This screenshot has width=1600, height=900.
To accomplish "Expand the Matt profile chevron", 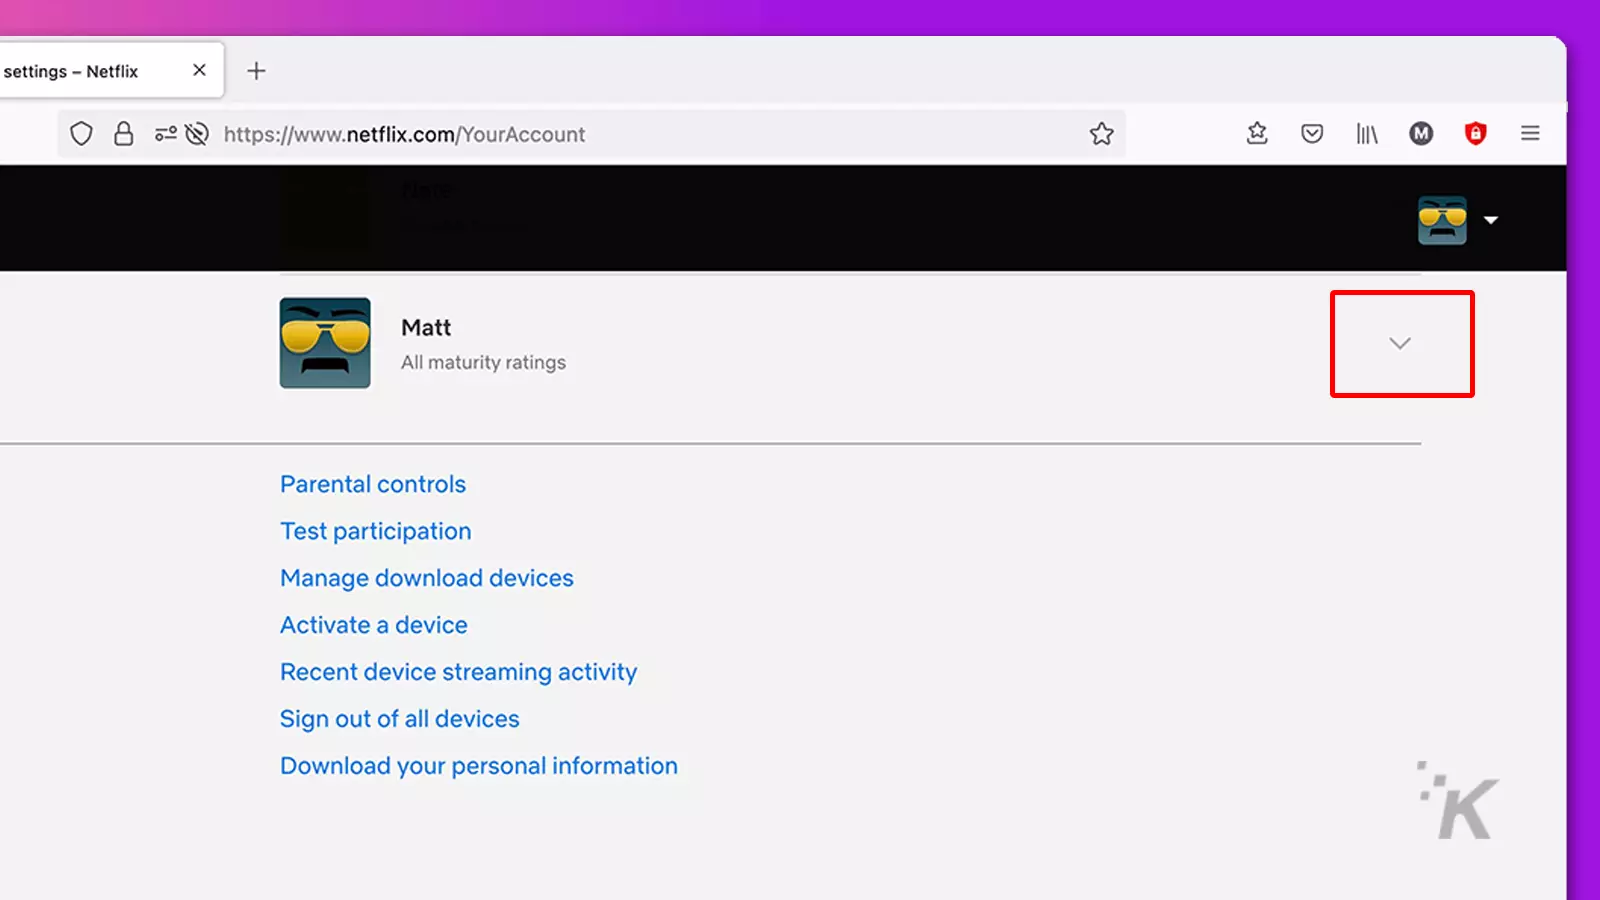I will pos(1400,343).
